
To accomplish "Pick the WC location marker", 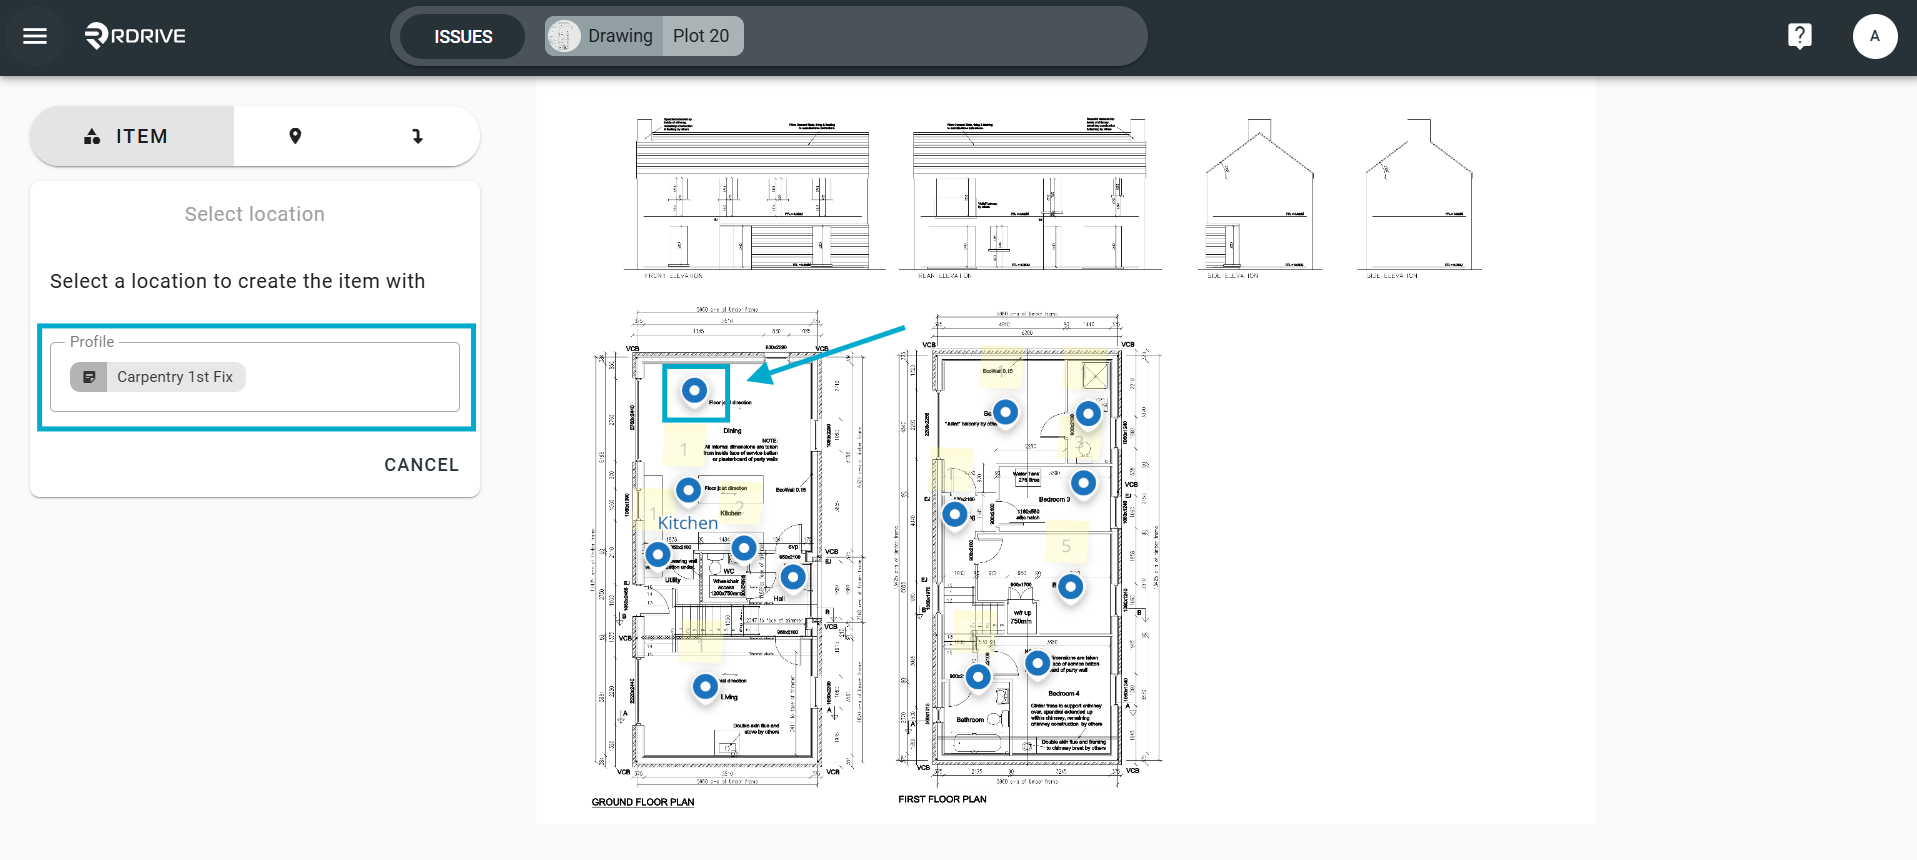I will pyautogui.click(x=744, y=547).
